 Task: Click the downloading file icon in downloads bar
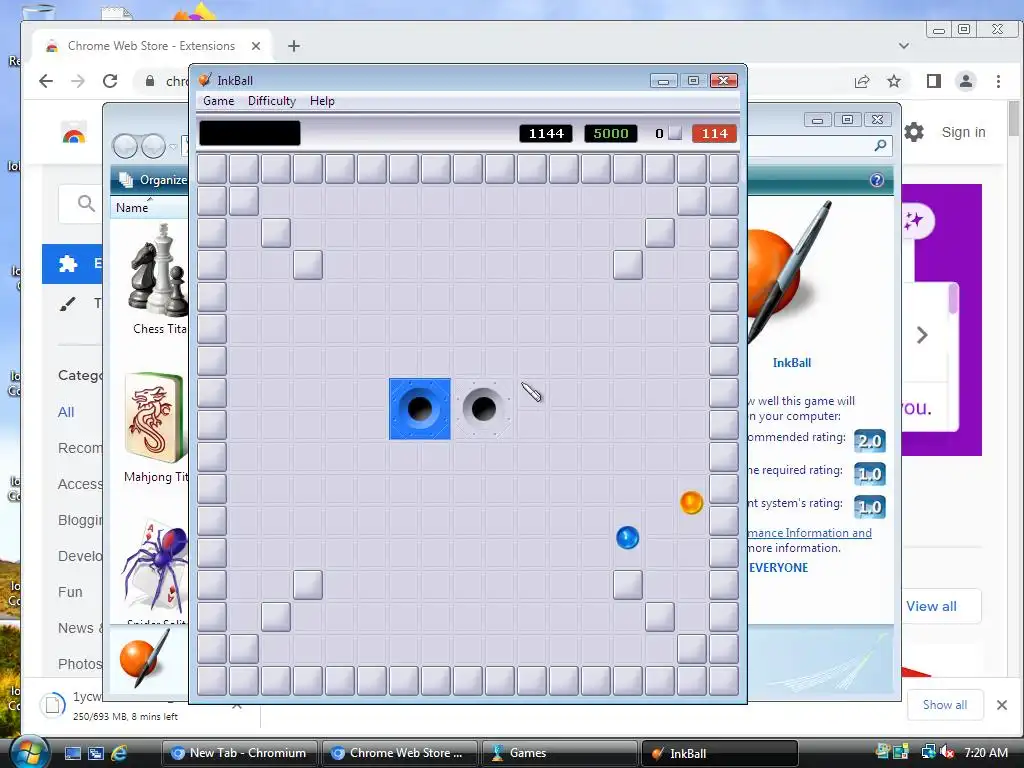[x=53, y=705]
